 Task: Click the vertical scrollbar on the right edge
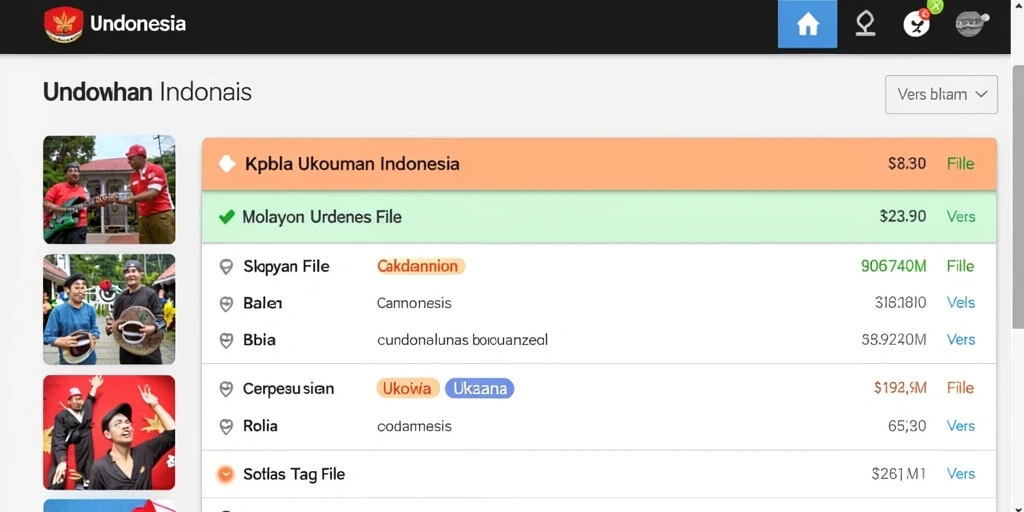point(1017,196)
